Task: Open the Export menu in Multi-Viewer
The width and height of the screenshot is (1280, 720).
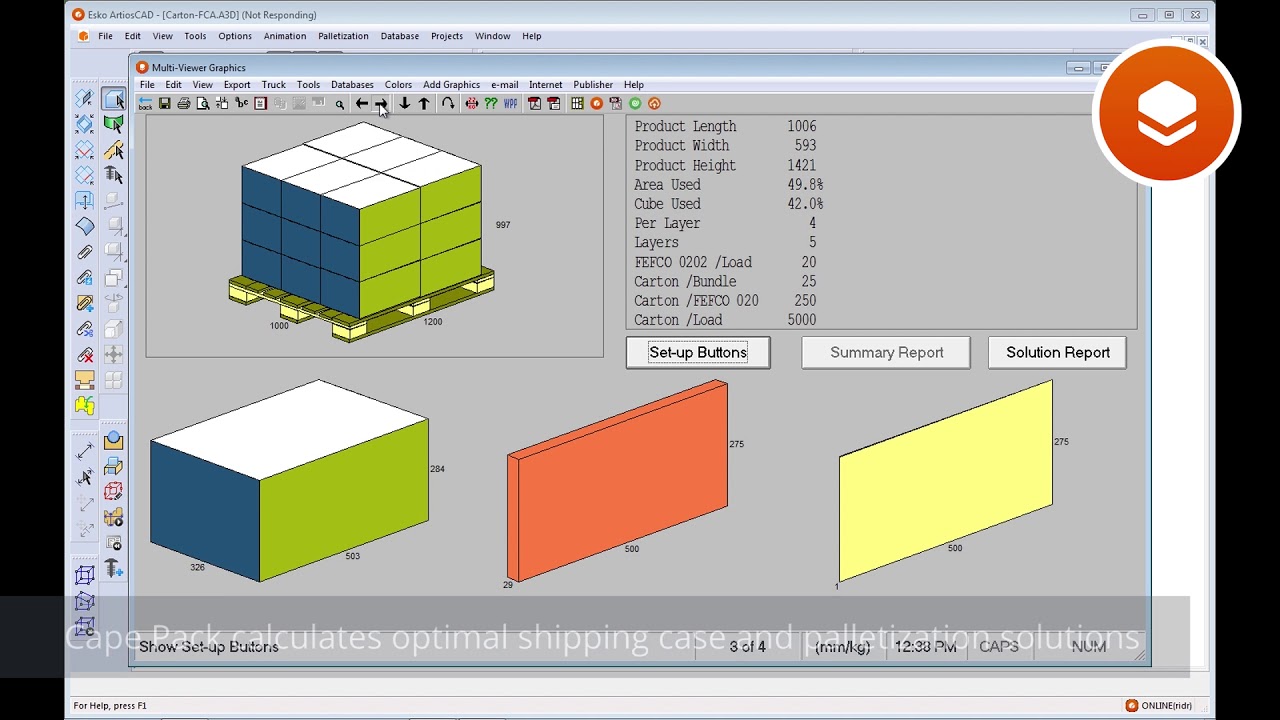Action: tap(237, 85)
